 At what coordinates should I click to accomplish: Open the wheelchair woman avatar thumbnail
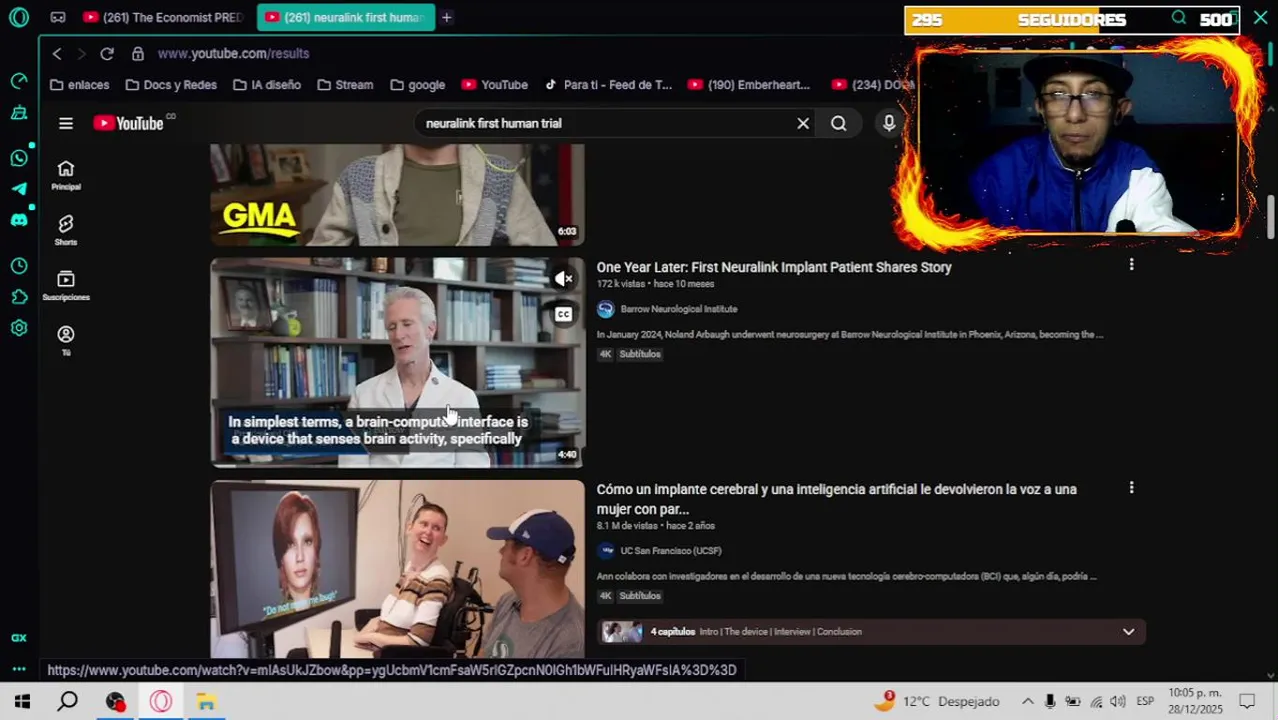tap(397, 569)
